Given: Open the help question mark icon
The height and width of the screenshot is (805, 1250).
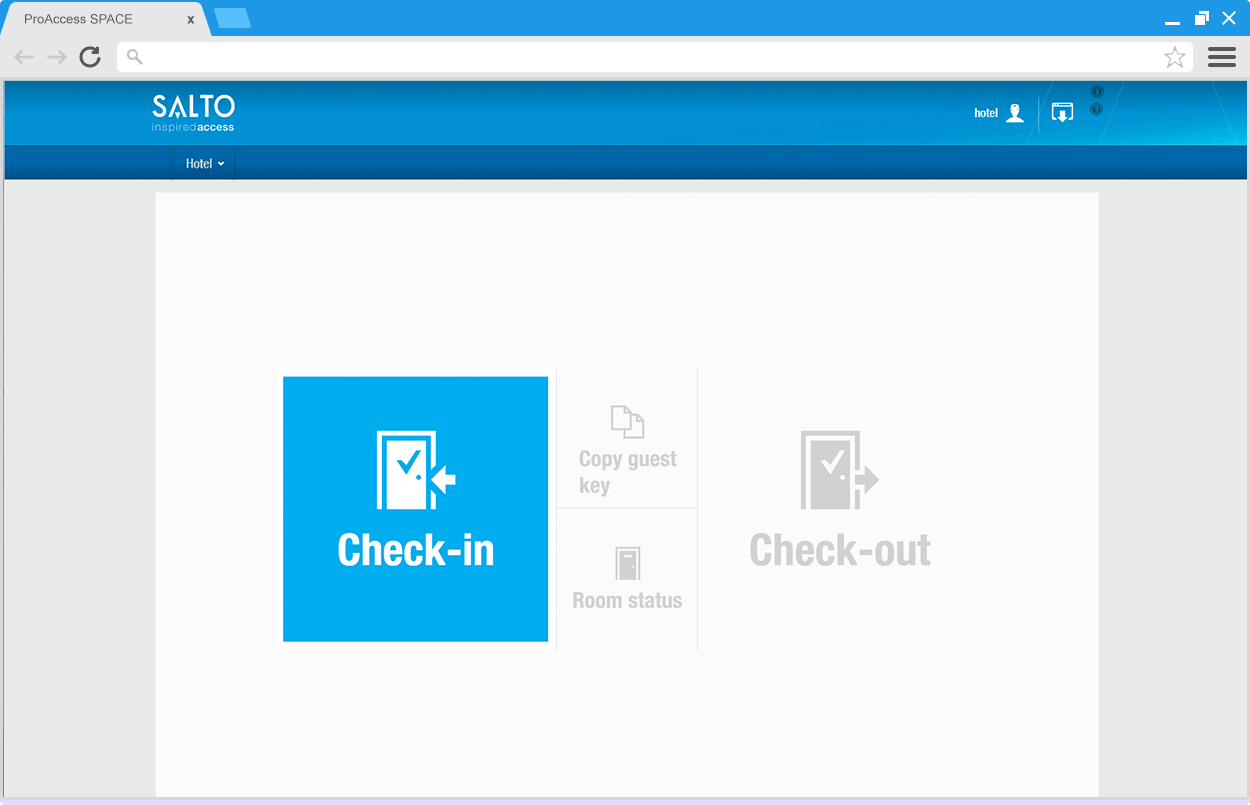Looking at the screenshot, I should (1097, 109).
